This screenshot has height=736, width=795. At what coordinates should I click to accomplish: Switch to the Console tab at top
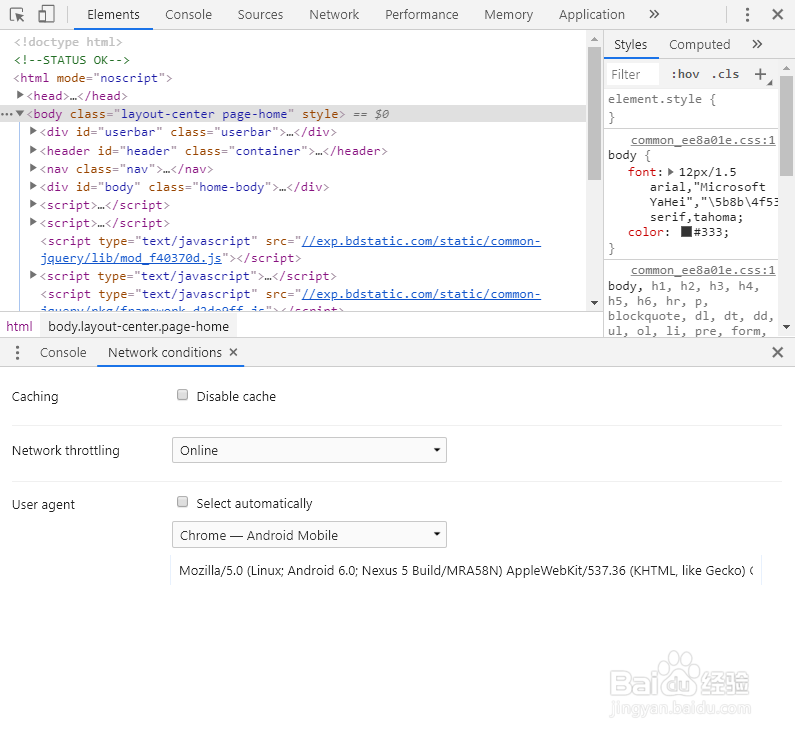(x=188, y=15)
